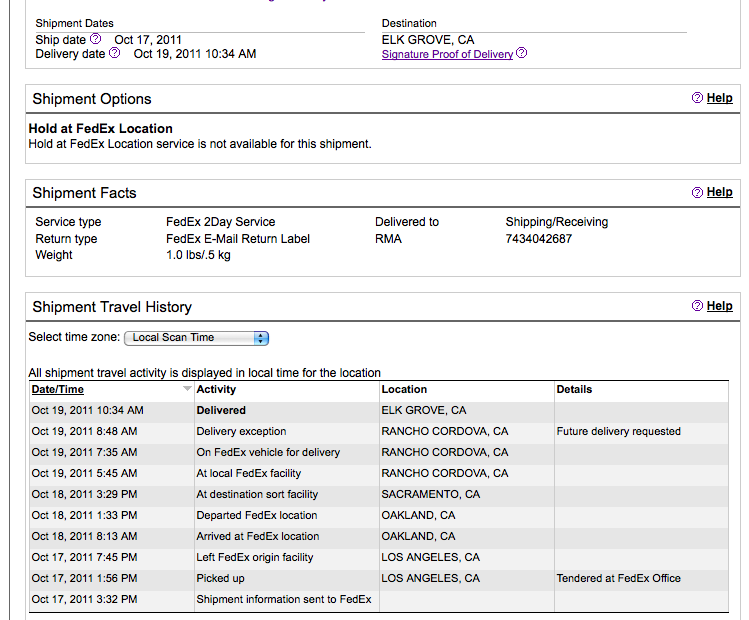Image resolution: width=749 pixels, height=620 pixels.
Task: Open Help link for Shipment Facts
Action: [x=719, y=192]
